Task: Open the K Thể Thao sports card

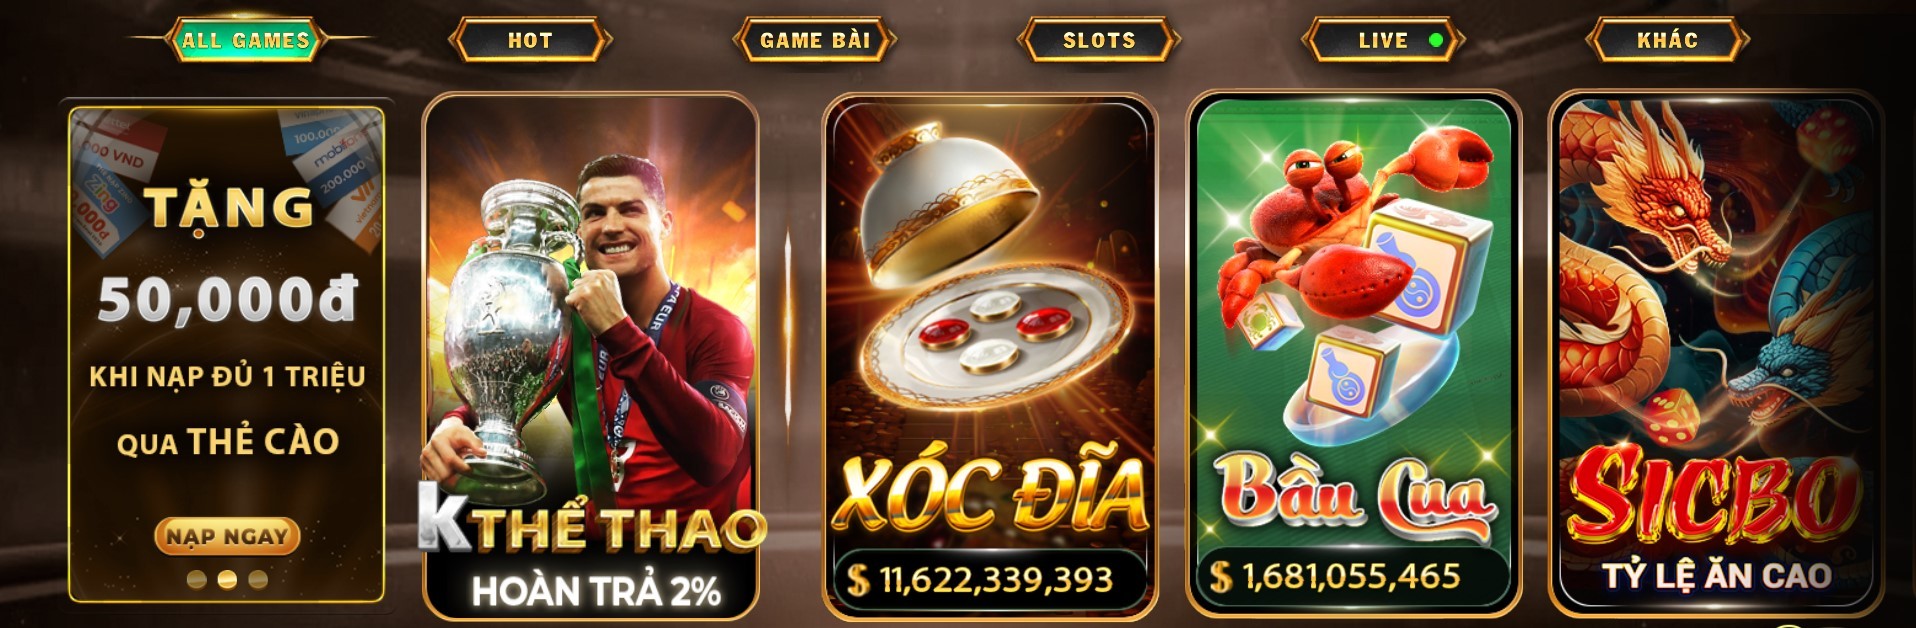Action: pos(591,357)
